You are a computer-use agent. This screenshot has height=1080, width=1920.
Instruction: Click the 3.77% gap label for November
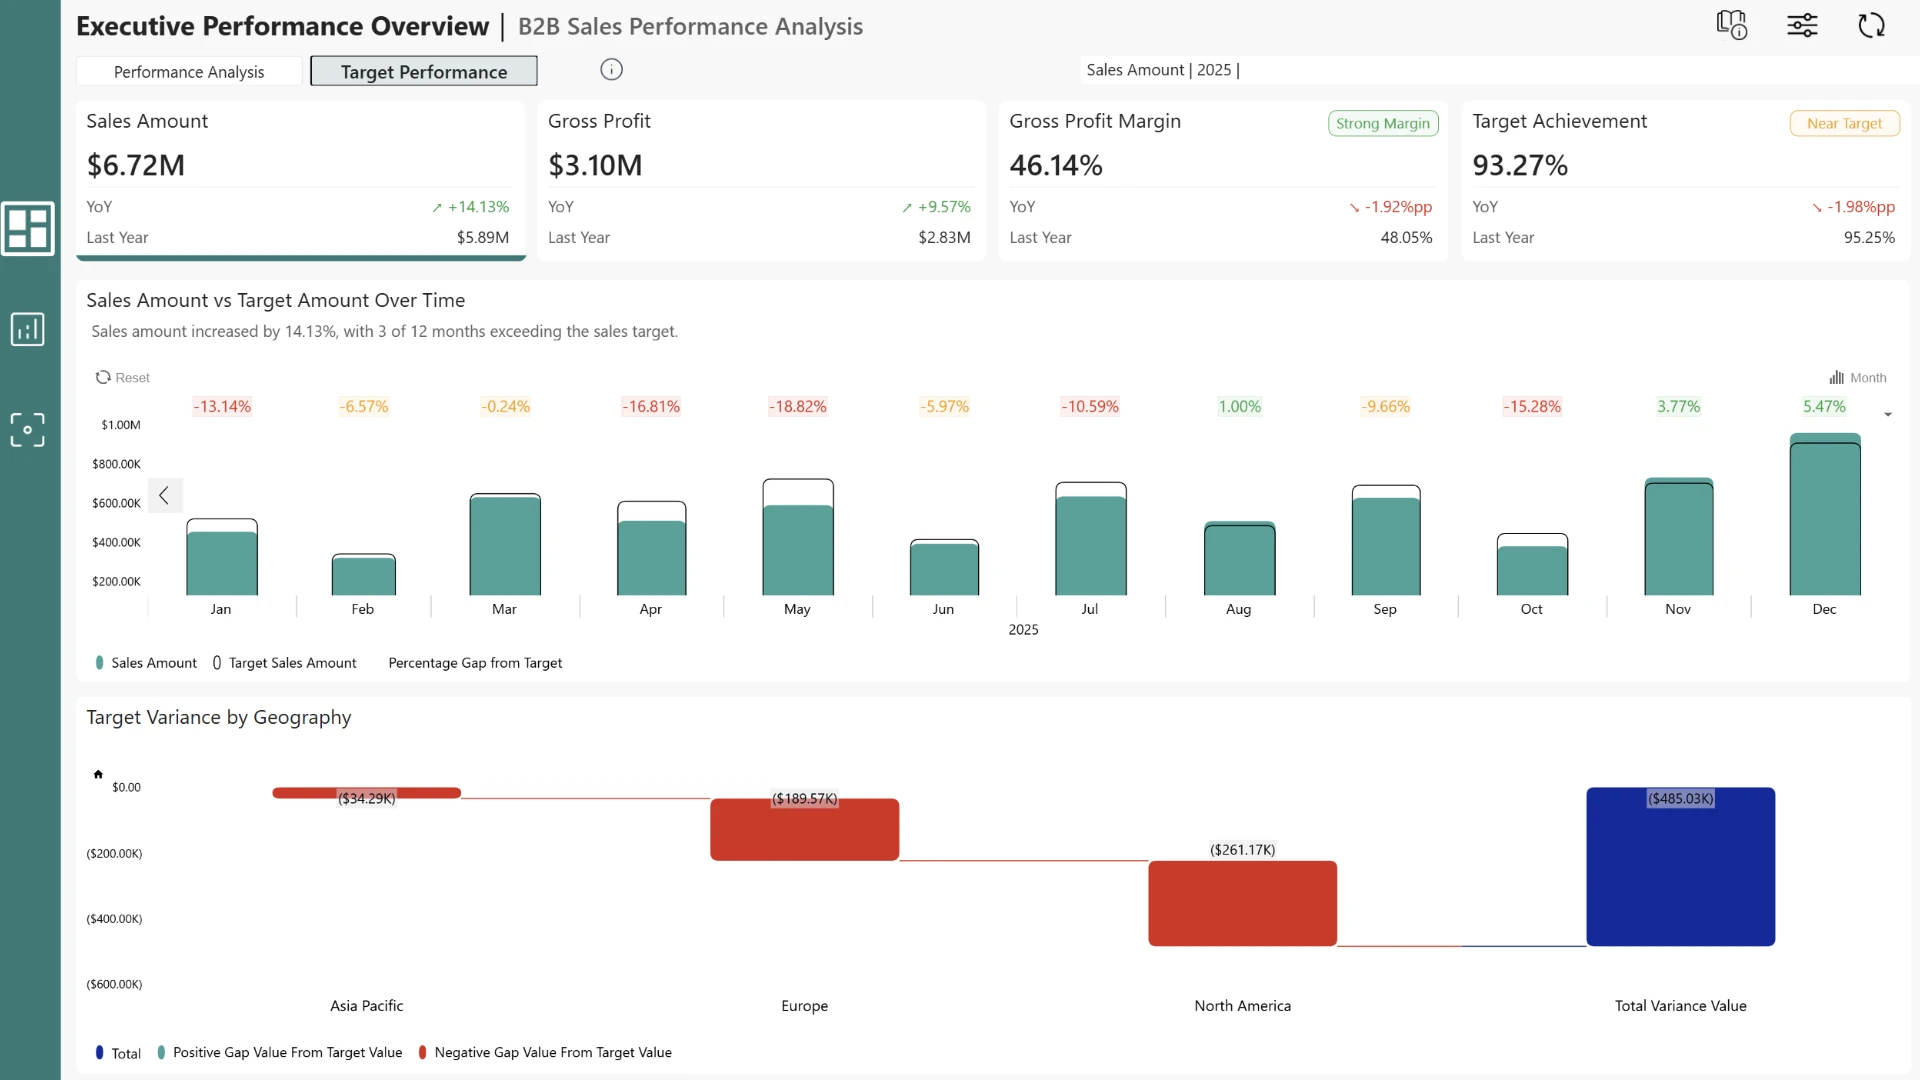click(x=1679, y=407)
